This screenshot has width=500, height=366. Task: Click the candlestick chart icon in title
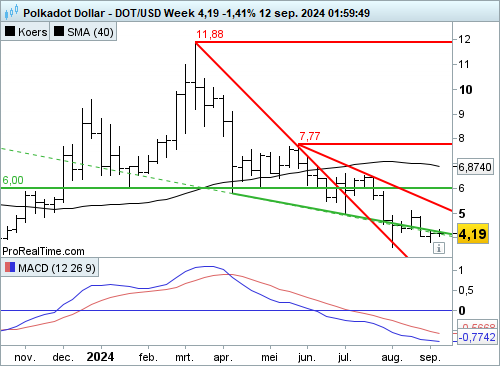[11, 12]
